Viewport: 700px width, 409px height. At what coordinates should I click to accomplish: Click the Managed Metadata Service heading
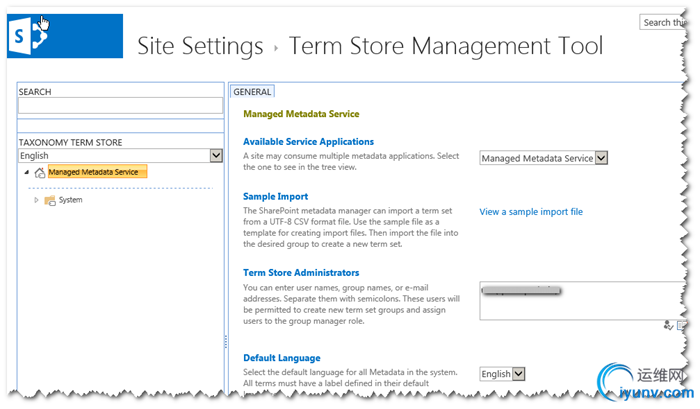point(301,114)
